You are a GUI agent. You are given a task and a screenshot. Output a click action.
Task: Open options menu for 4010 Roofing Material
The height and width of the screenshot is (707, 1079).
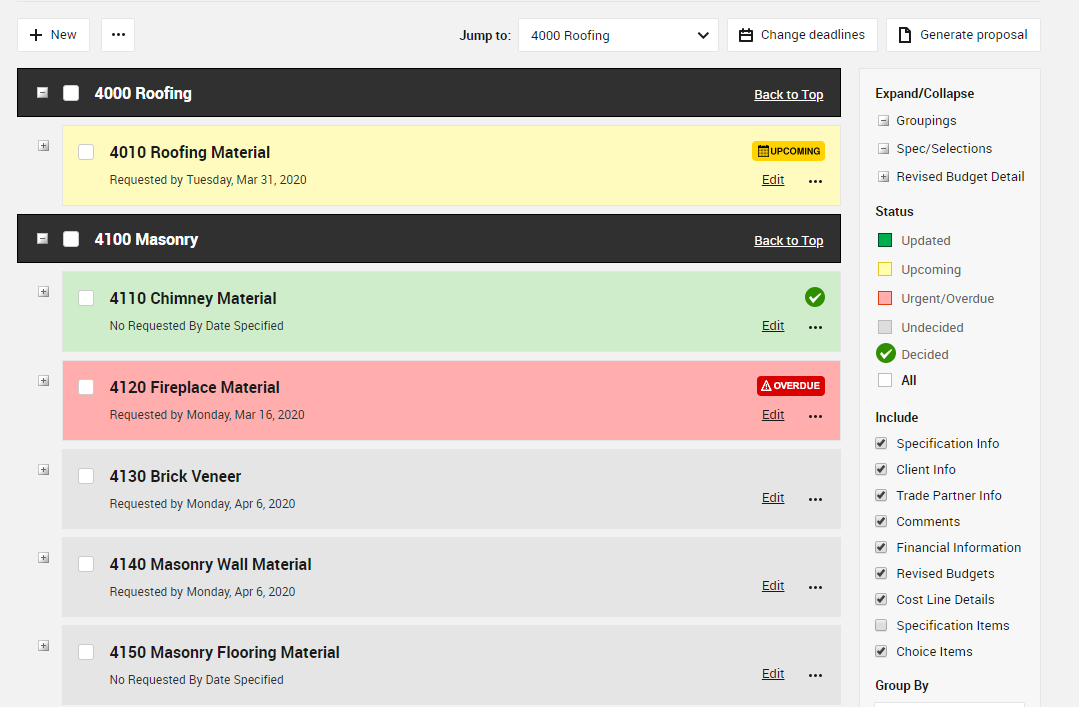click(x=815, y=181)
